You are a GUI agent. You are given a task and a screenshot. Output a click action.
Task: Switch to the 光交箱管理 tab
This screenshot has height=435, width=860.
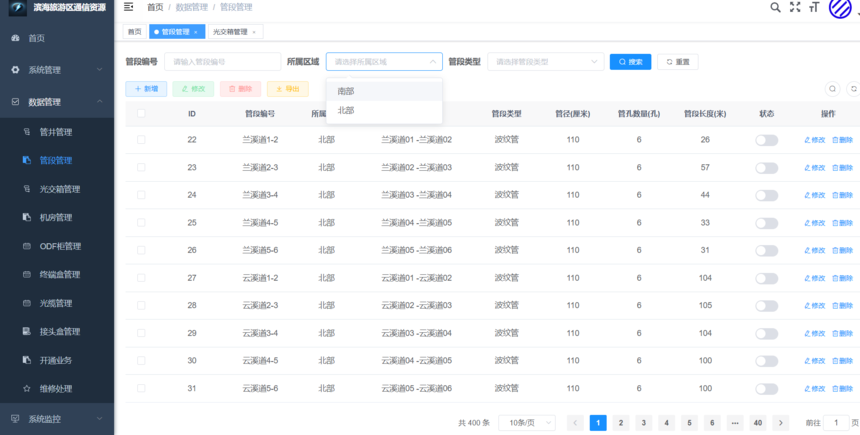(235, 32)
